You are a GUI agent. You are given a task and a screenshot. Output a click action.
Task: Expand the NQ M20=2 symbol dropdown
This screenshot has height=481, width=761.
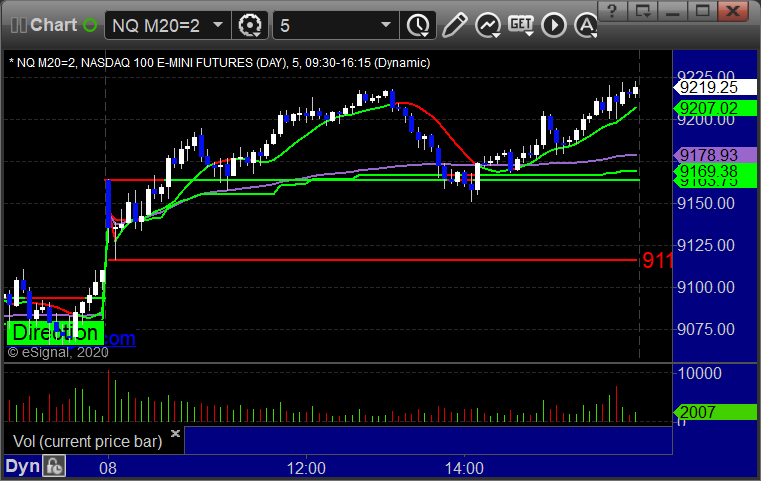218,25
